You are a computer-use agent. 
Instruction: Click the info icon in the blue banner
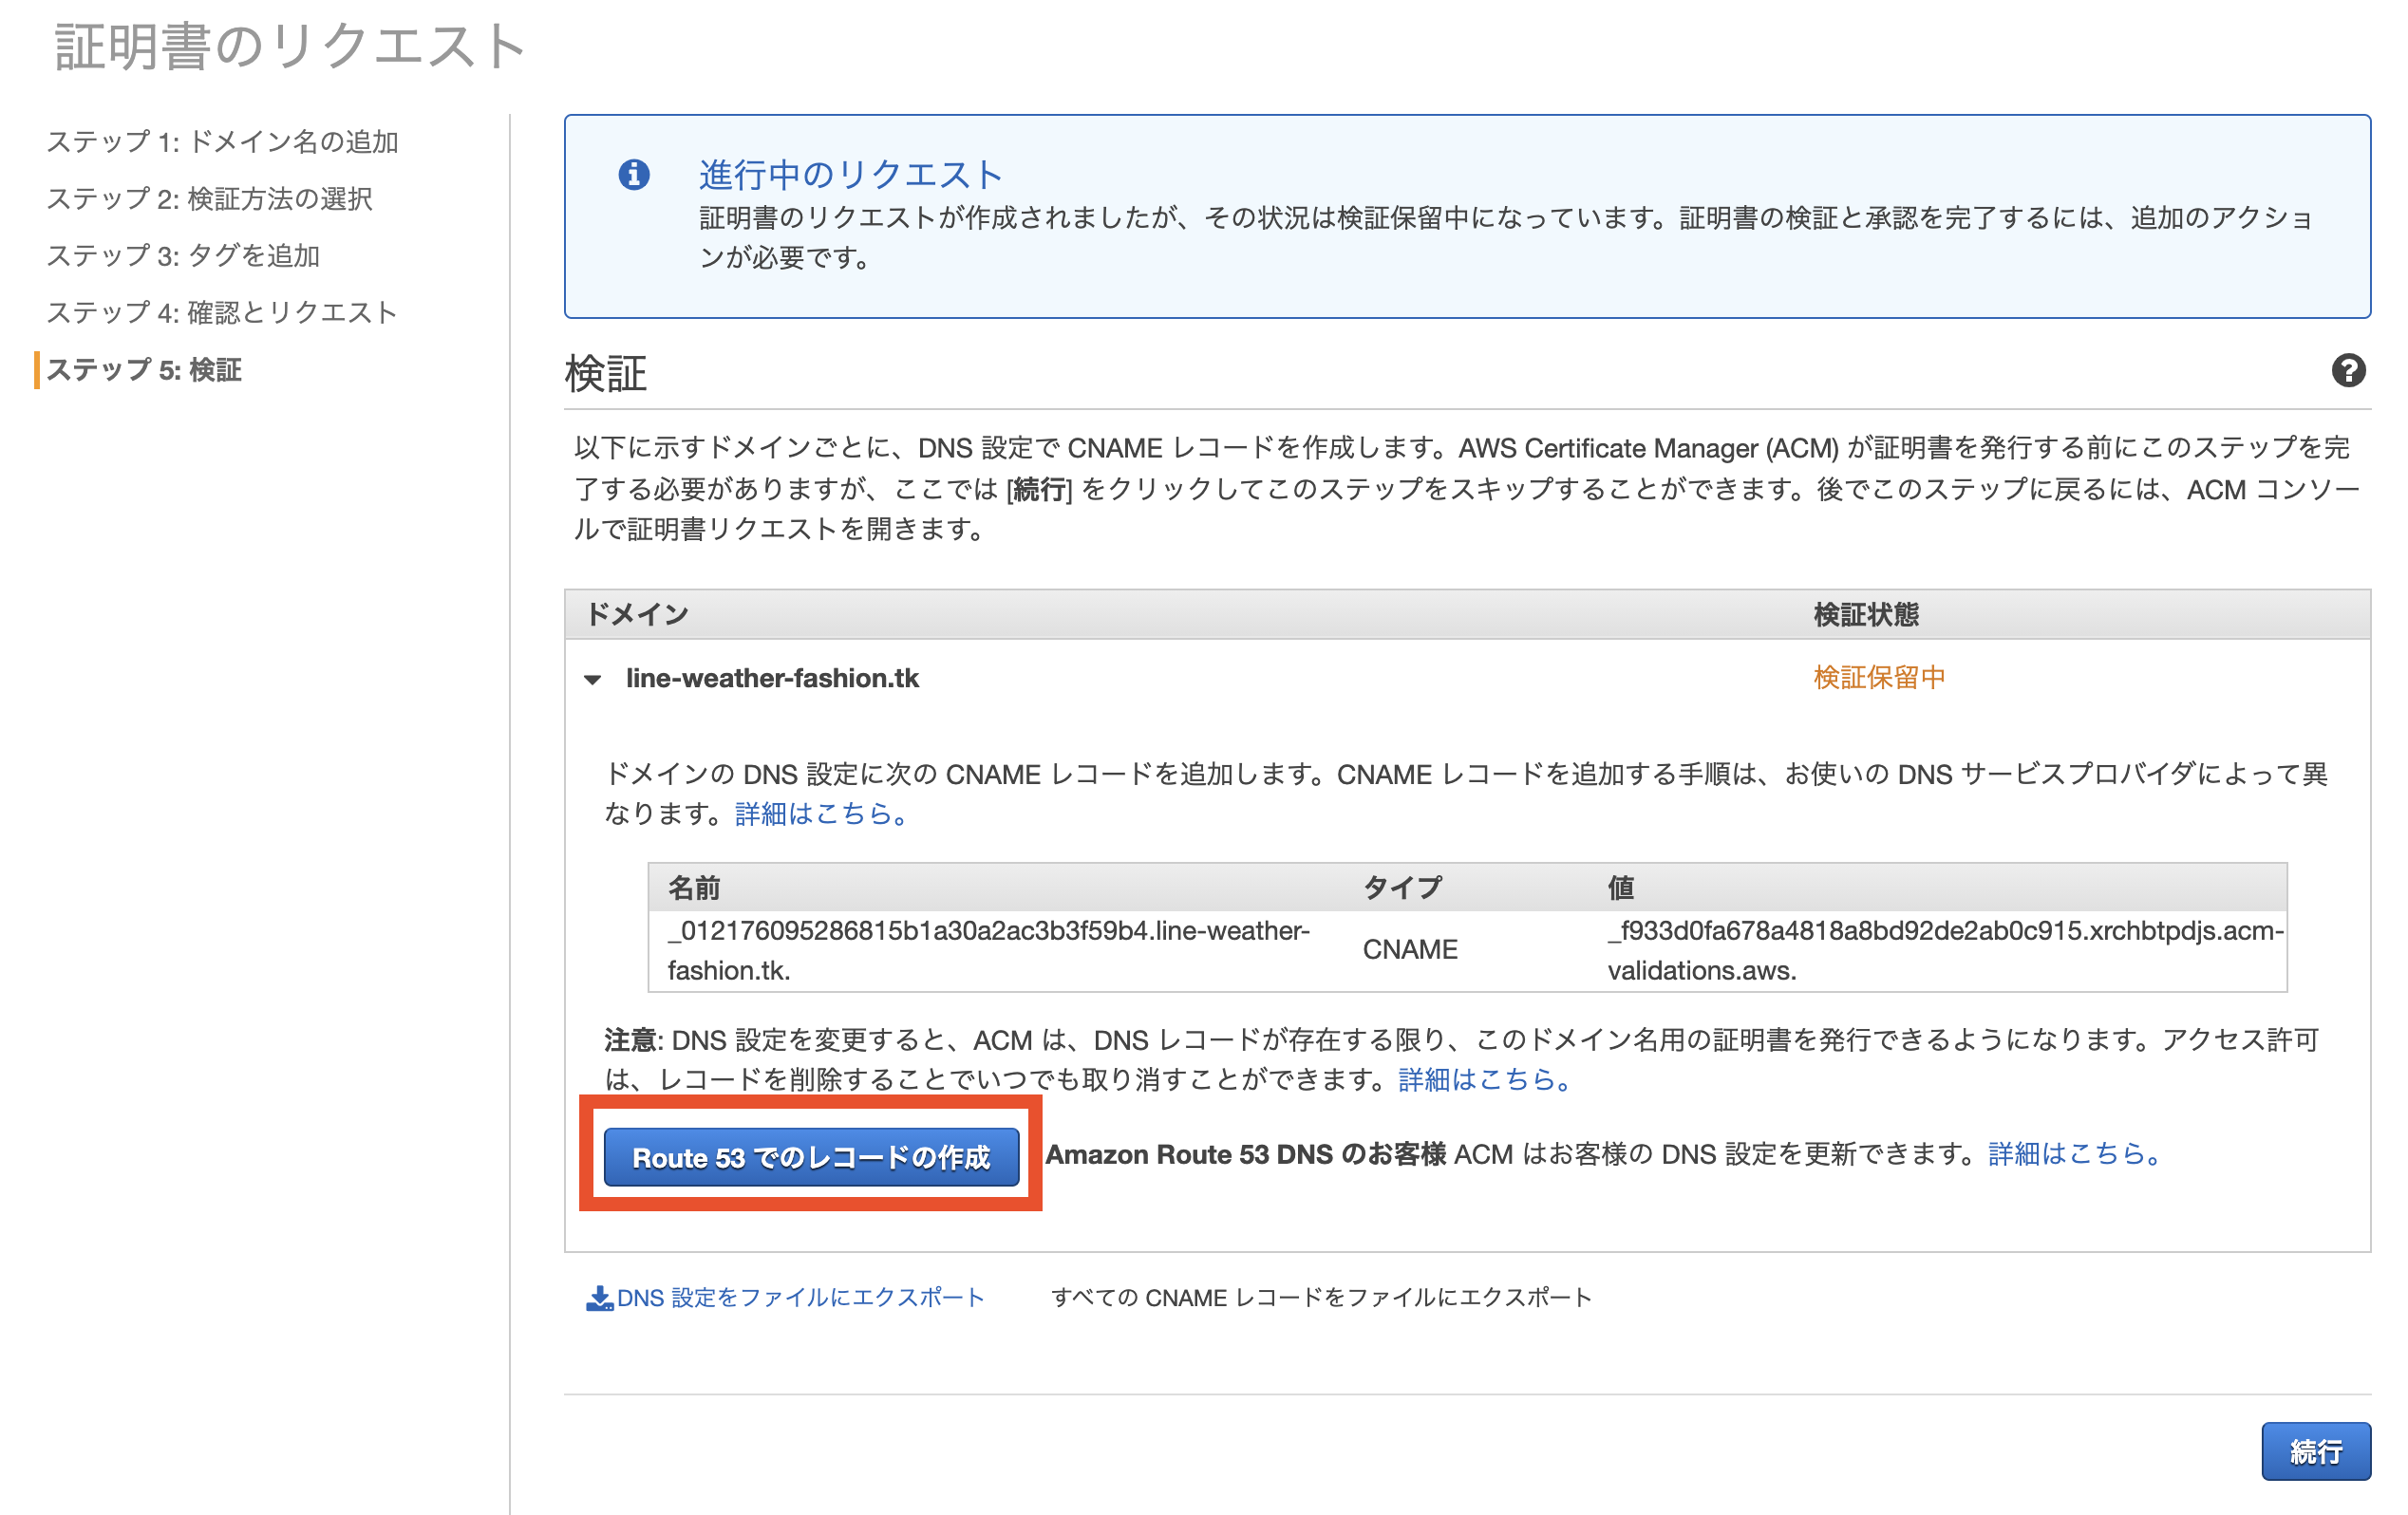click(x=636, y=174)
